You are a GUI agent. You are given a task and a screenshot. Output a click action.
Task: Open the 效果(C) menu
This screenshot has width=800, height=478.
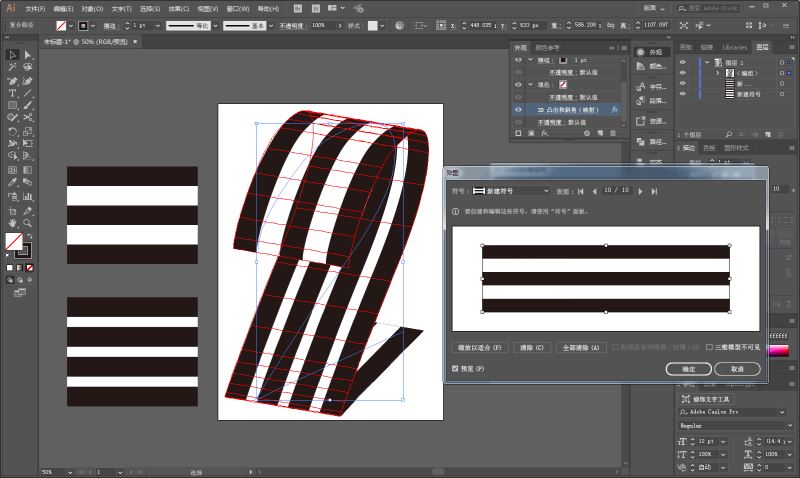point(178,8)
